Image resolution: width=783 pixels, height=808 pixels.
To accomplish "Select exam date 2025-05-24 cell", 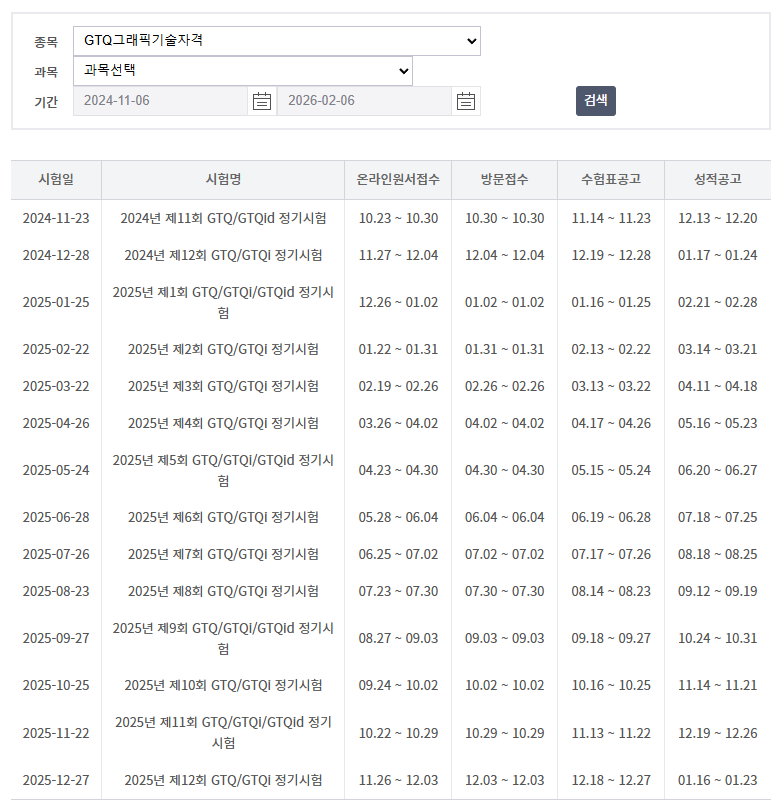I will [56, 470].
